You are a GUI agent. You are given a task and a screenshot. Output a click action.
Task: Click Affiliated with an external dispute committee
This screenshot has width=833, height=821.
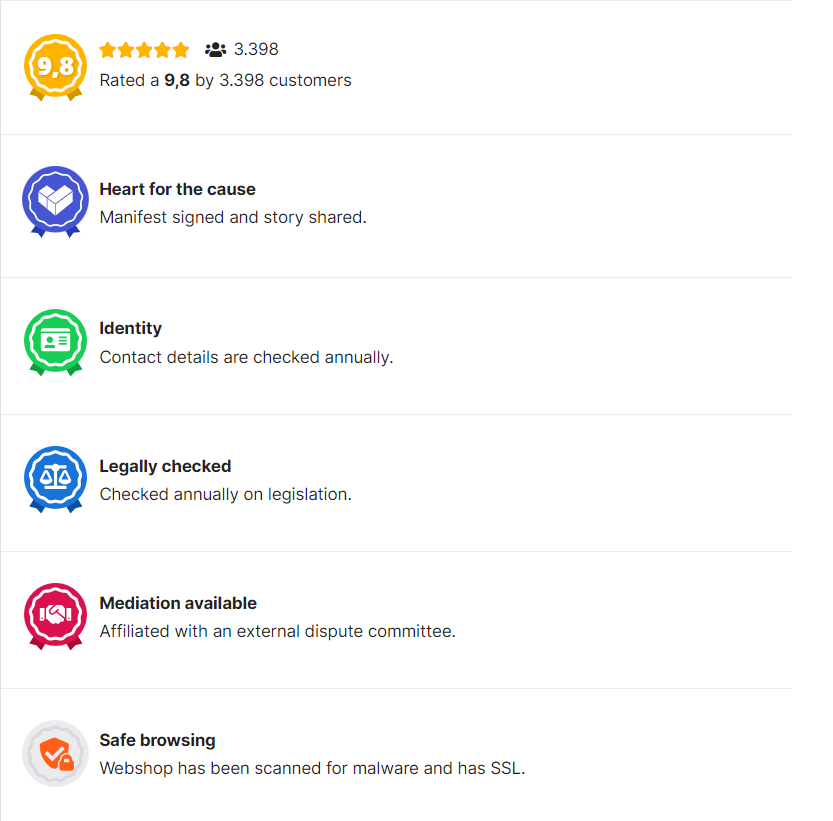[278, 631]
